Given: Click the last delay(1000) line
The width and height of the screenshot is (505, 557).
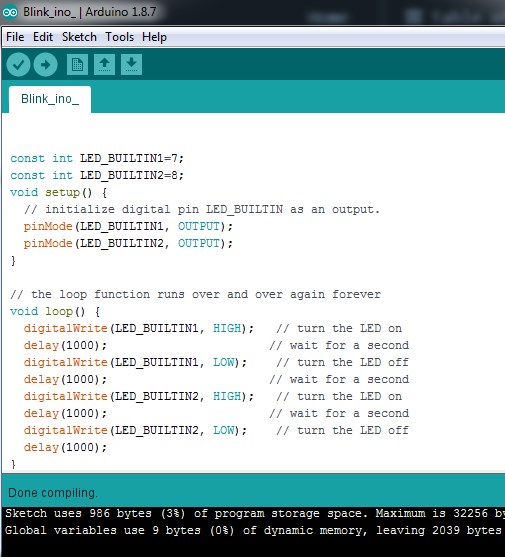Looking at the screenshot, I should tap(65, 447).
